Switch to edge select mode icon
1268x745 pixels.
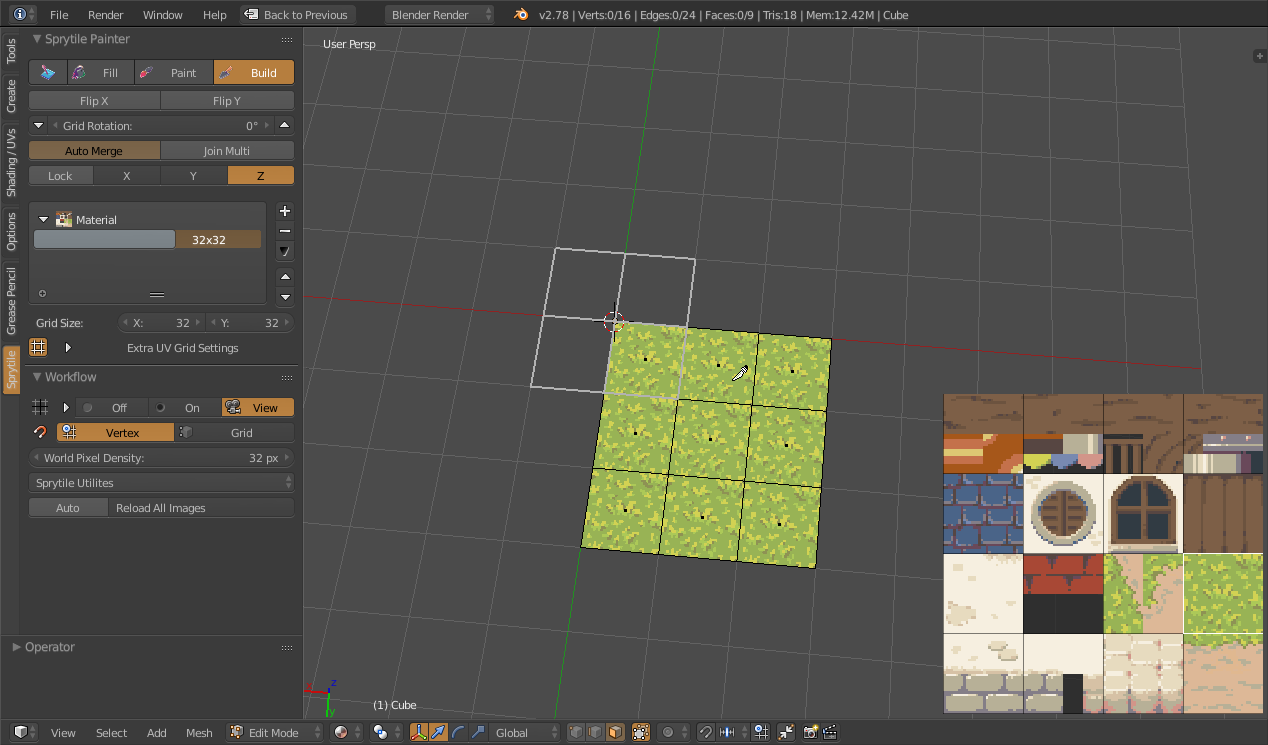click(596, 732)
